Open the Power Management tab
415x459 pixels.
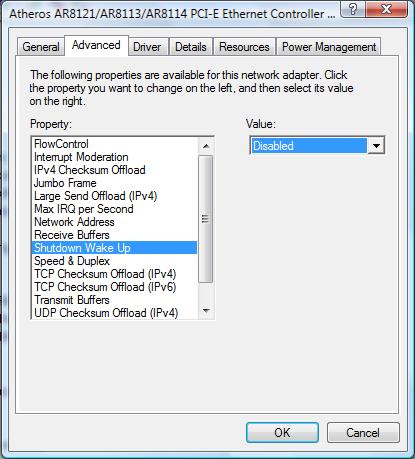(x=329, y=47)
